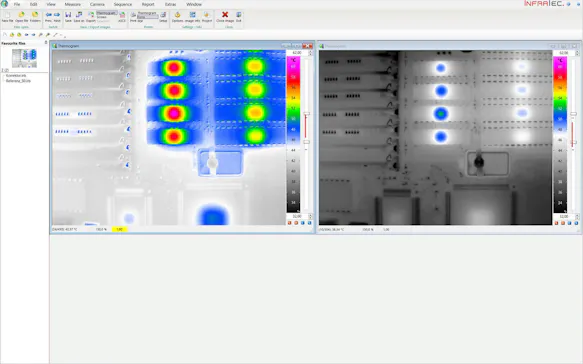Open printer Setup icon

point(163,17)
